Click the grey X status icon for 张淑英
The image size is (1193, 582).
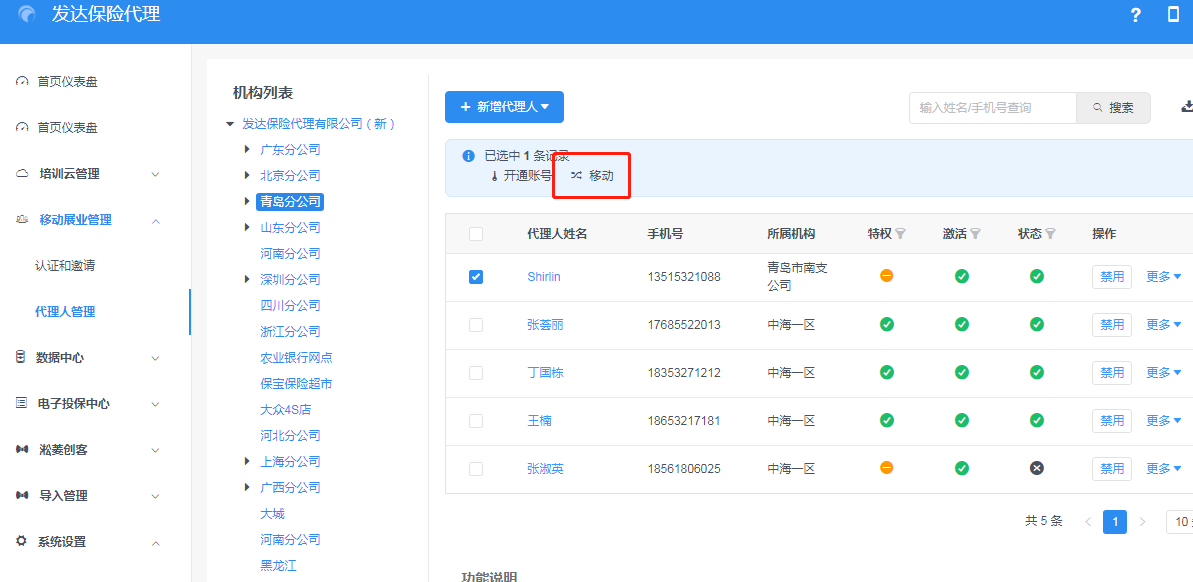[1037, 468]
